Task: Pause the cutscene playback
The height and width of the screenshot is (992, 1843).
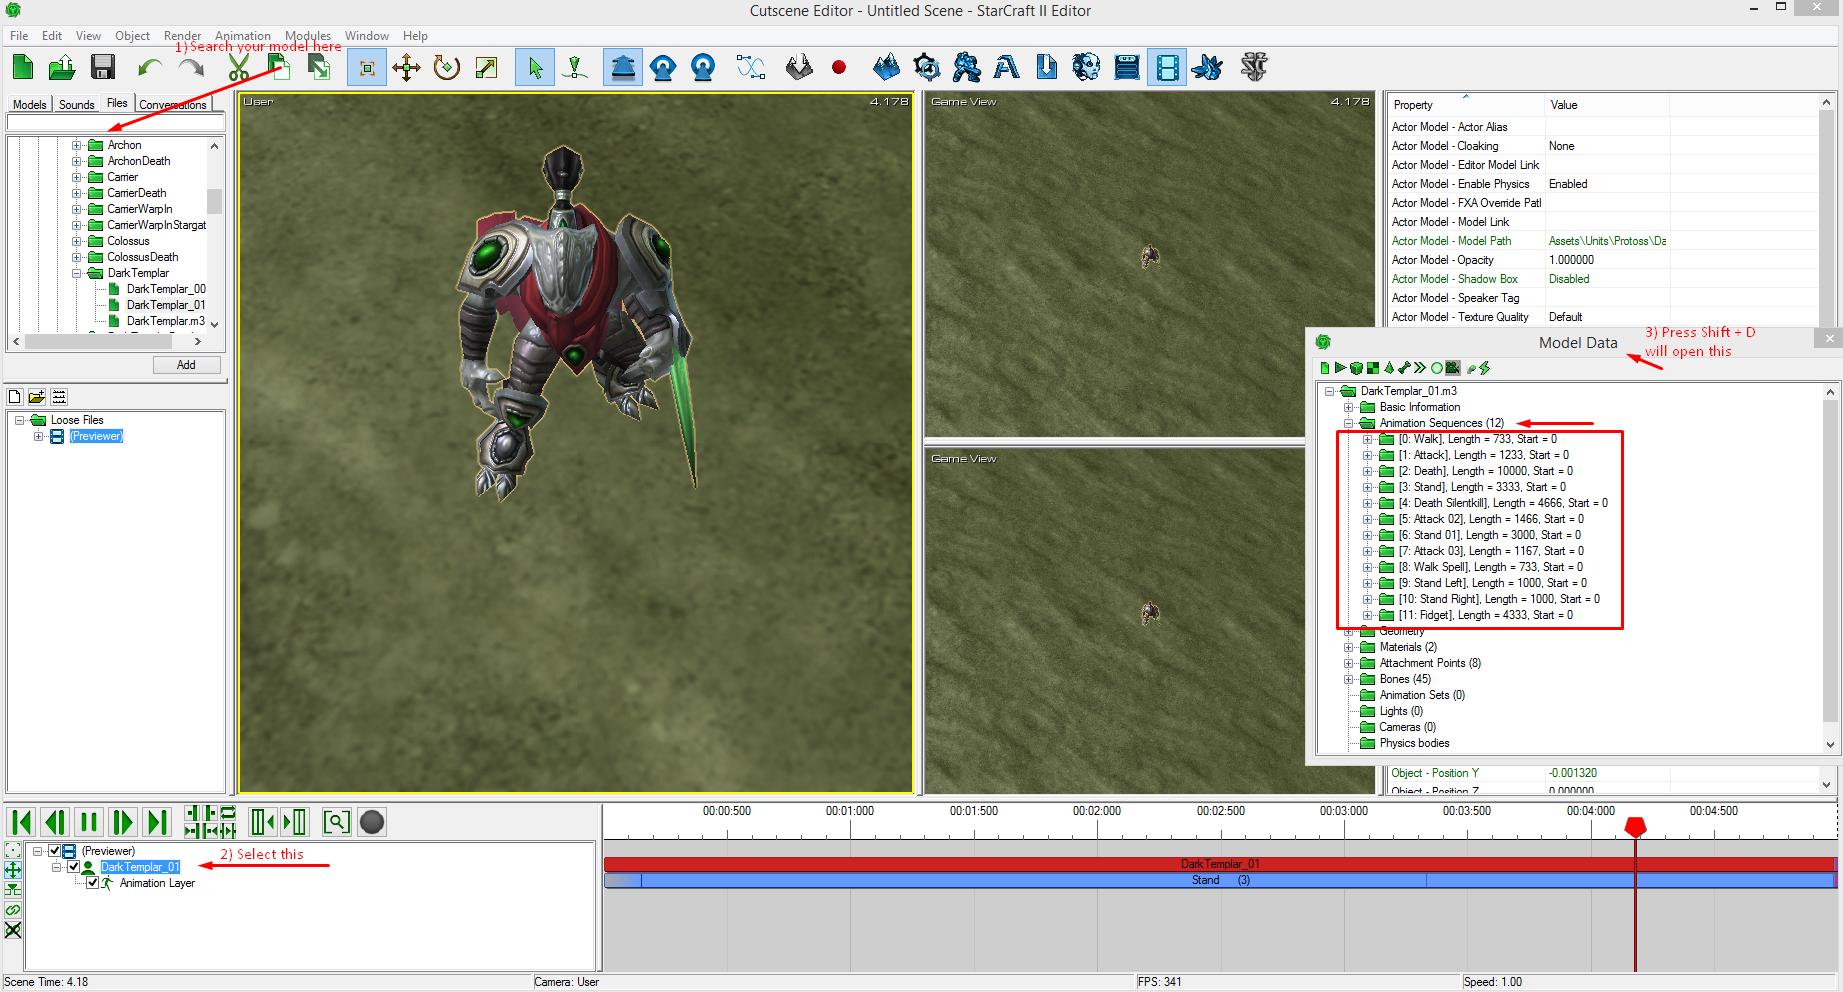Action: 89,822
